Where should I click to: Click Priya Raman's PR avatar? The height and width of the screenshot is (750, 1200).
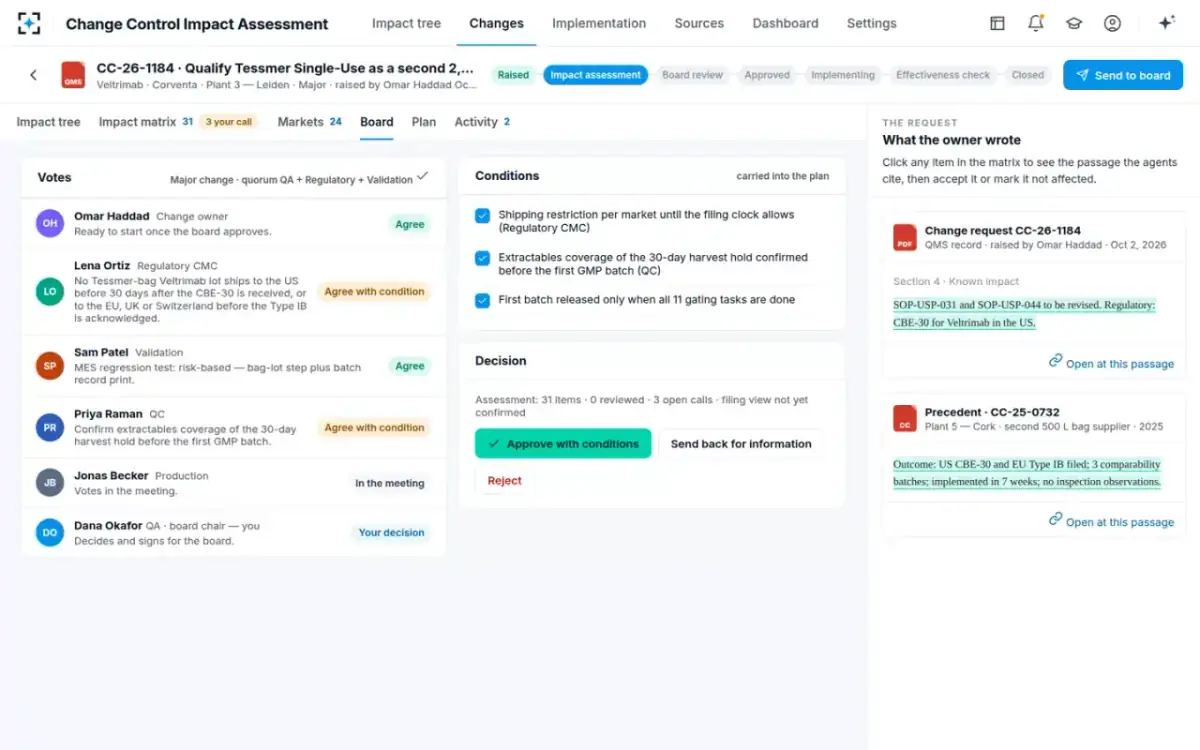click(50, 428)
